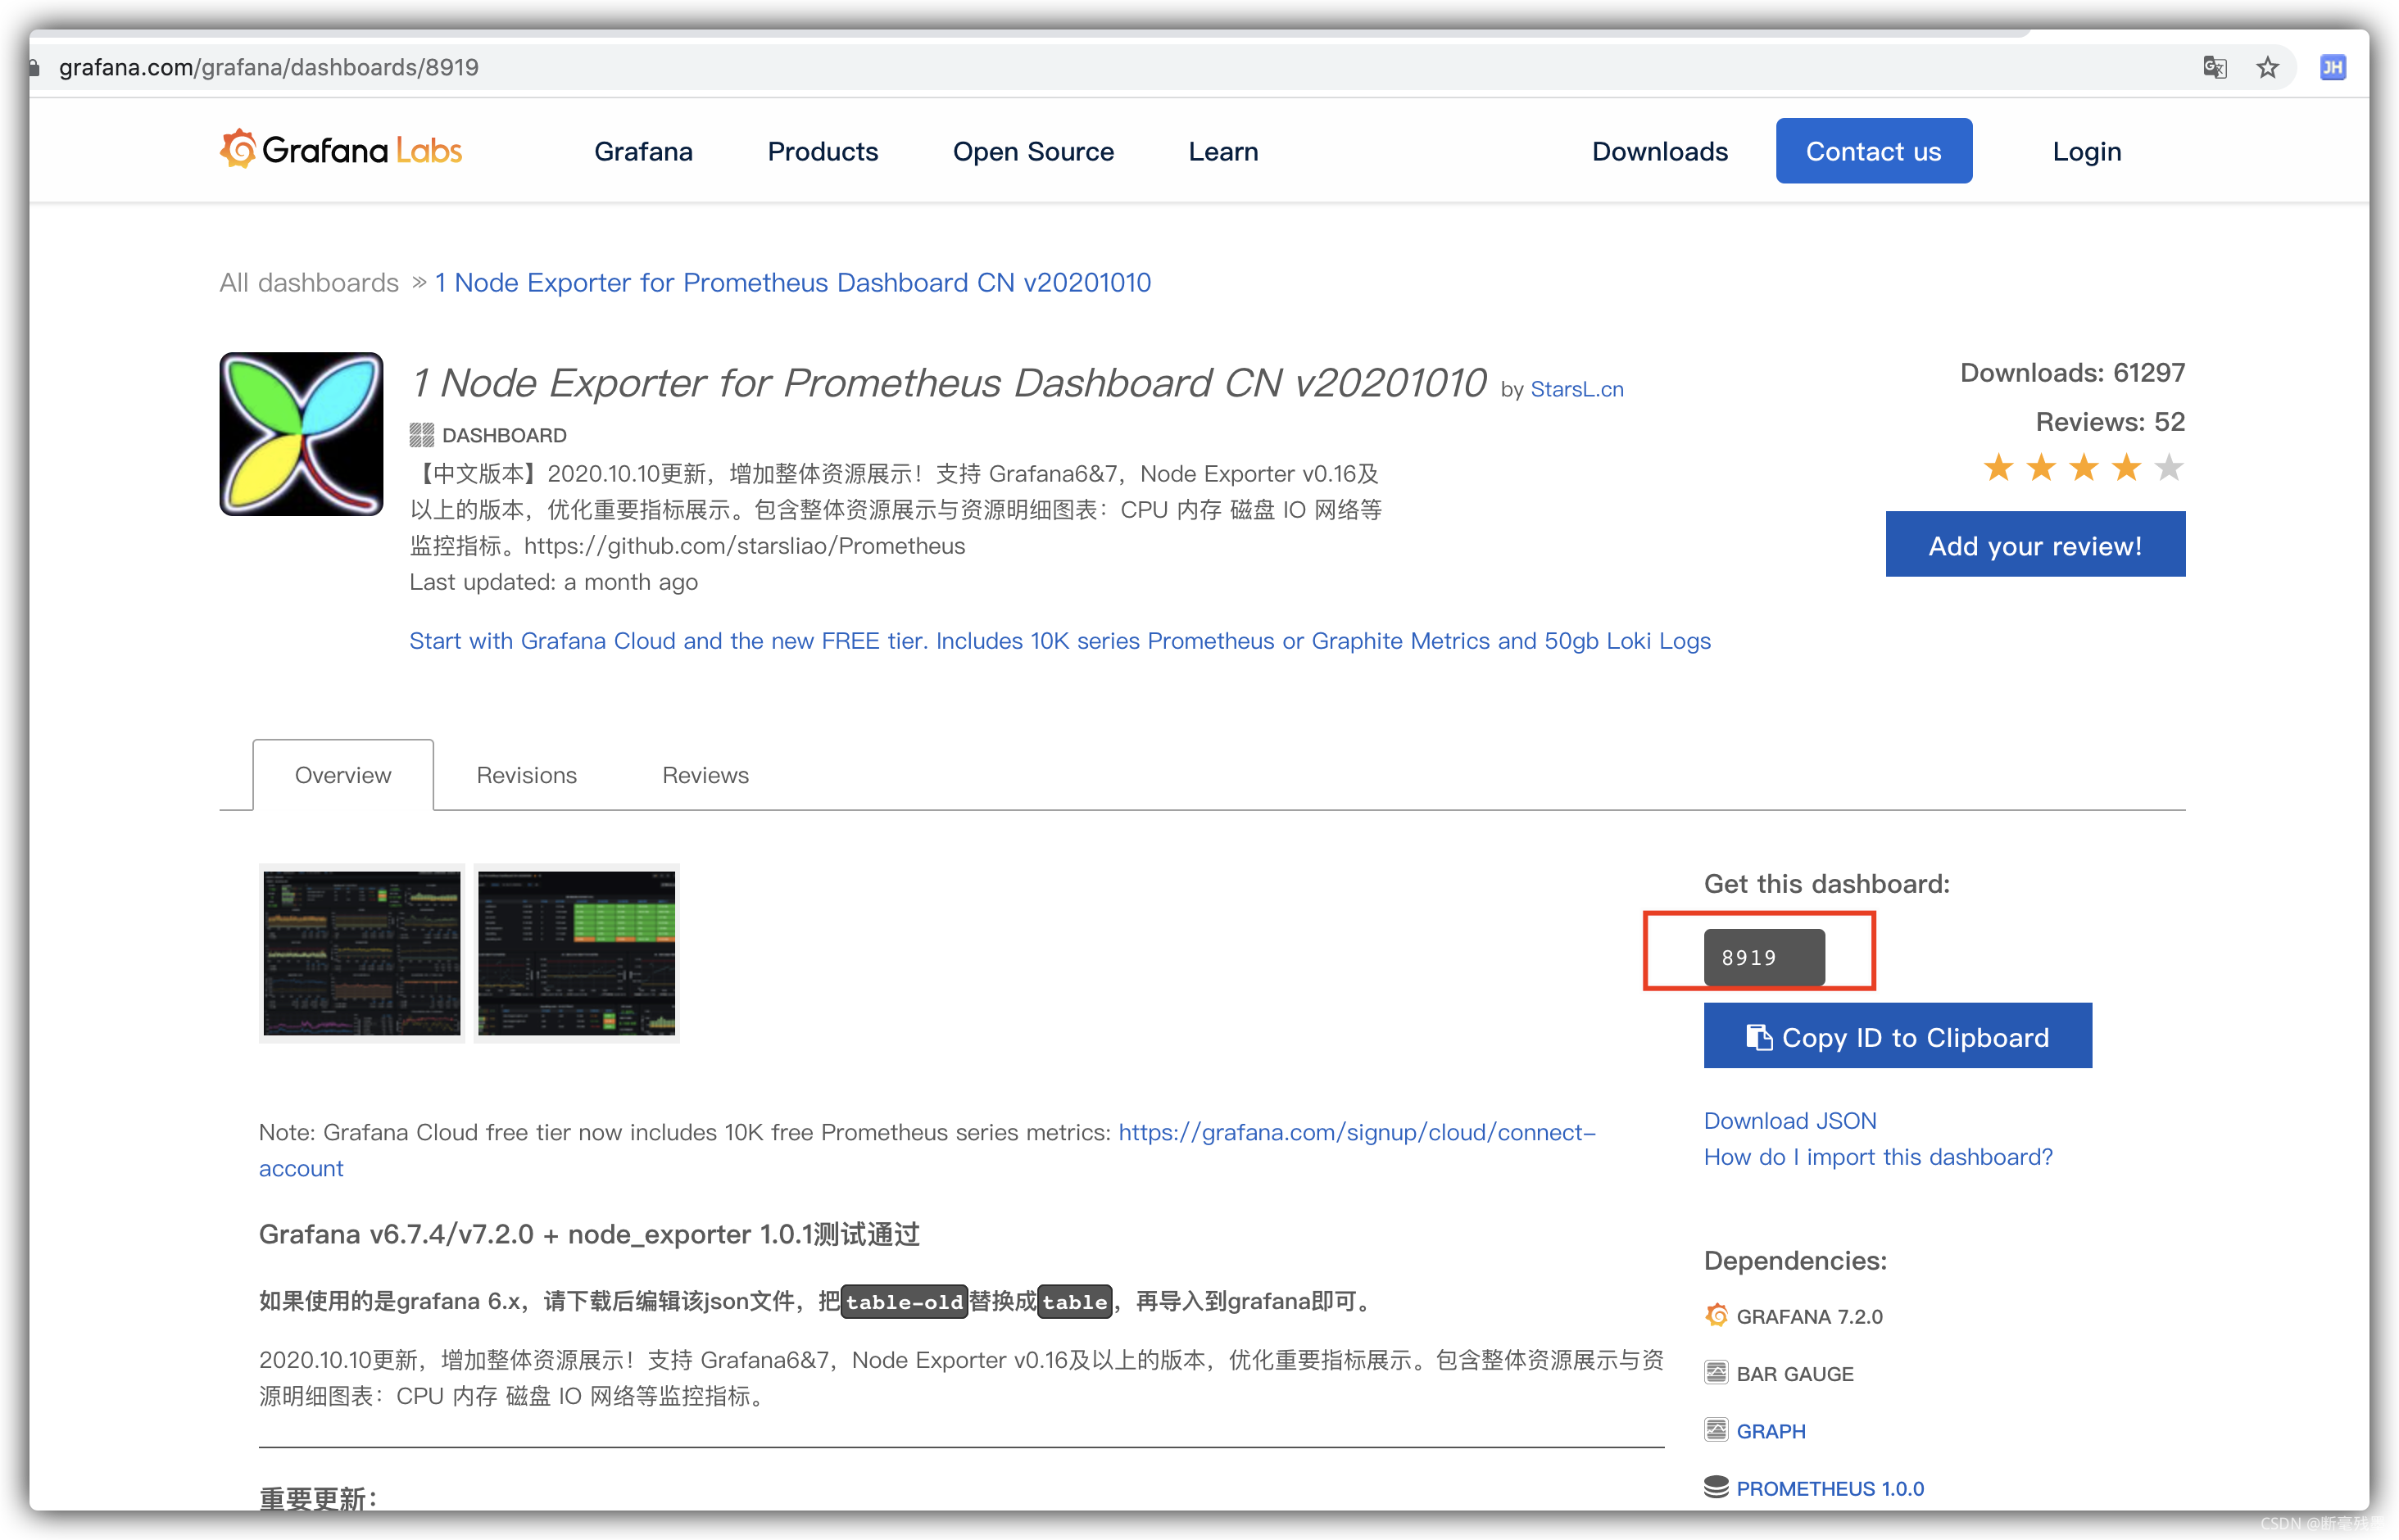This screenshot has height=1540, width=2399.
Task: Click the GRAPH dependency link
Action: pyautogui.click(x=1770, y=1431)
